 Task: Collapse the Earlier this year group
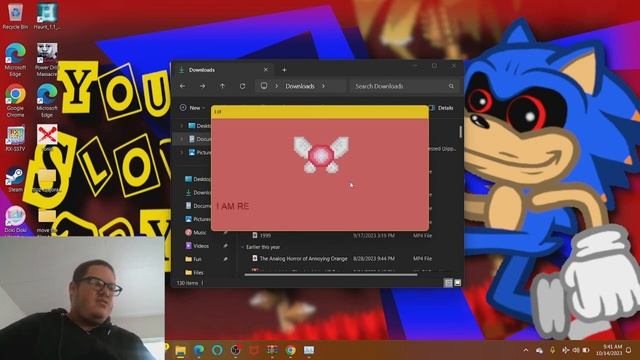[x=242, y=247]
